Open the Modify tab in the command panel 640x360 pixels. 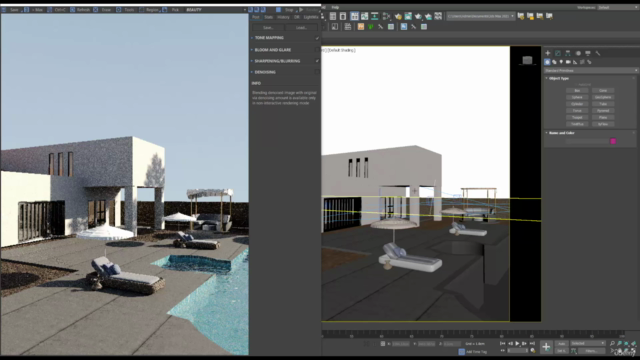(x=558, y=53)
